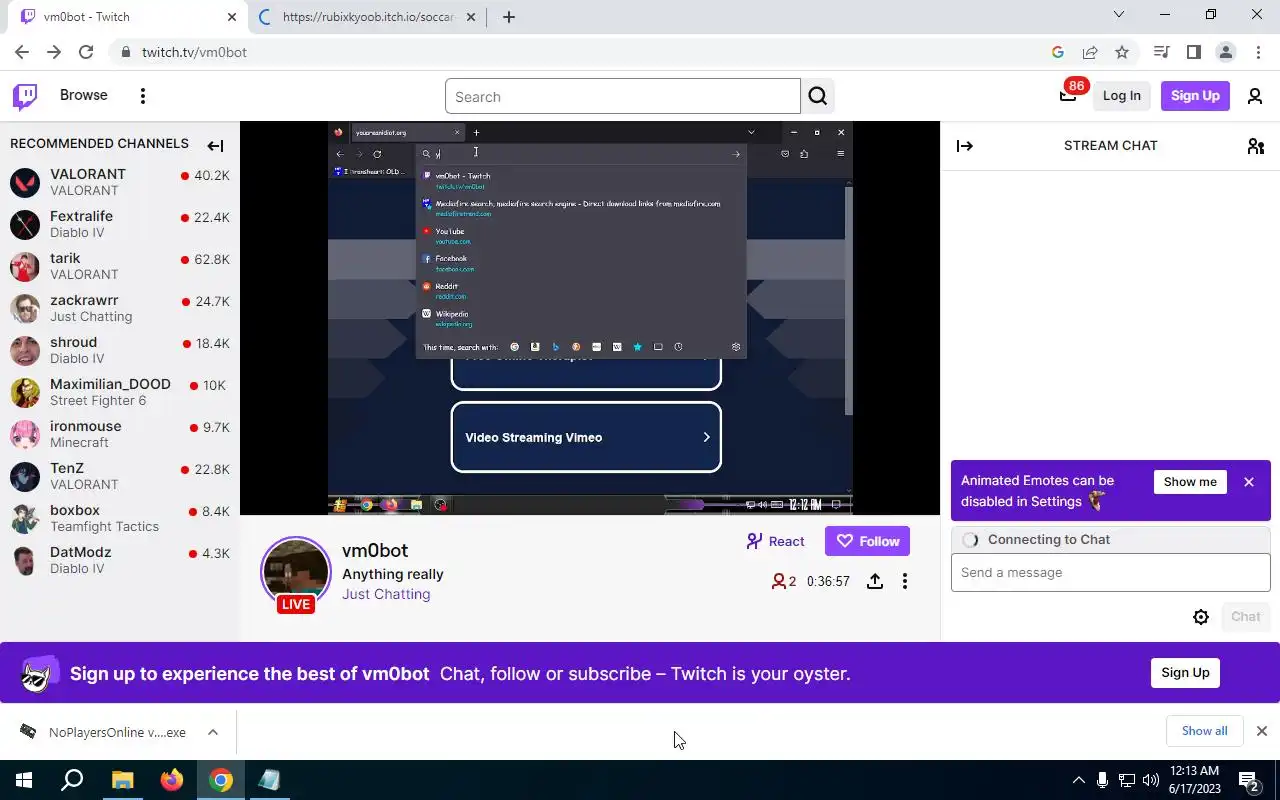Open chat settings gear

[x=1201, y=617]
